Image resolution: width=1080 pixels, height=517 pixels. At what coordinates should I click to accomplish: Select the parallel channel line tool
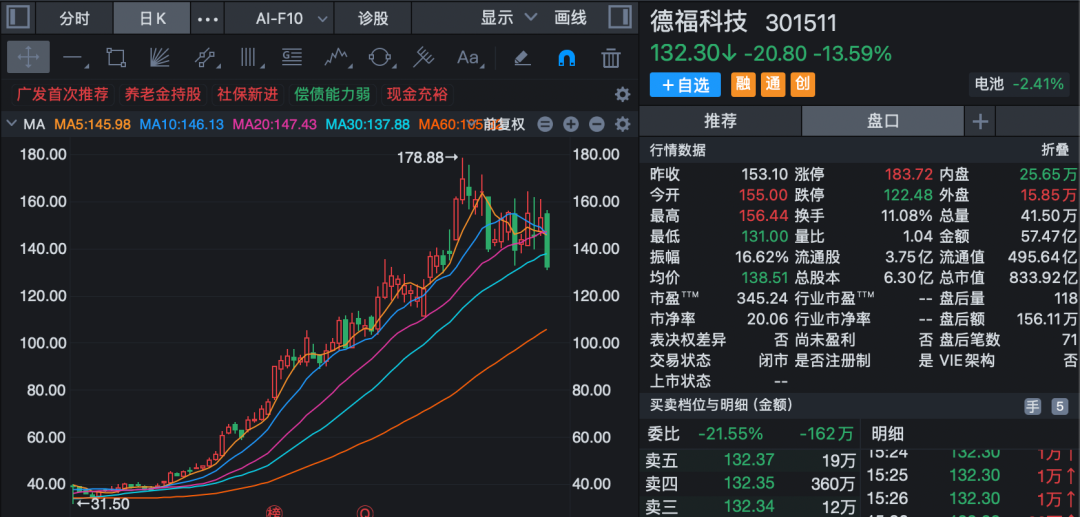pos(205,58)
